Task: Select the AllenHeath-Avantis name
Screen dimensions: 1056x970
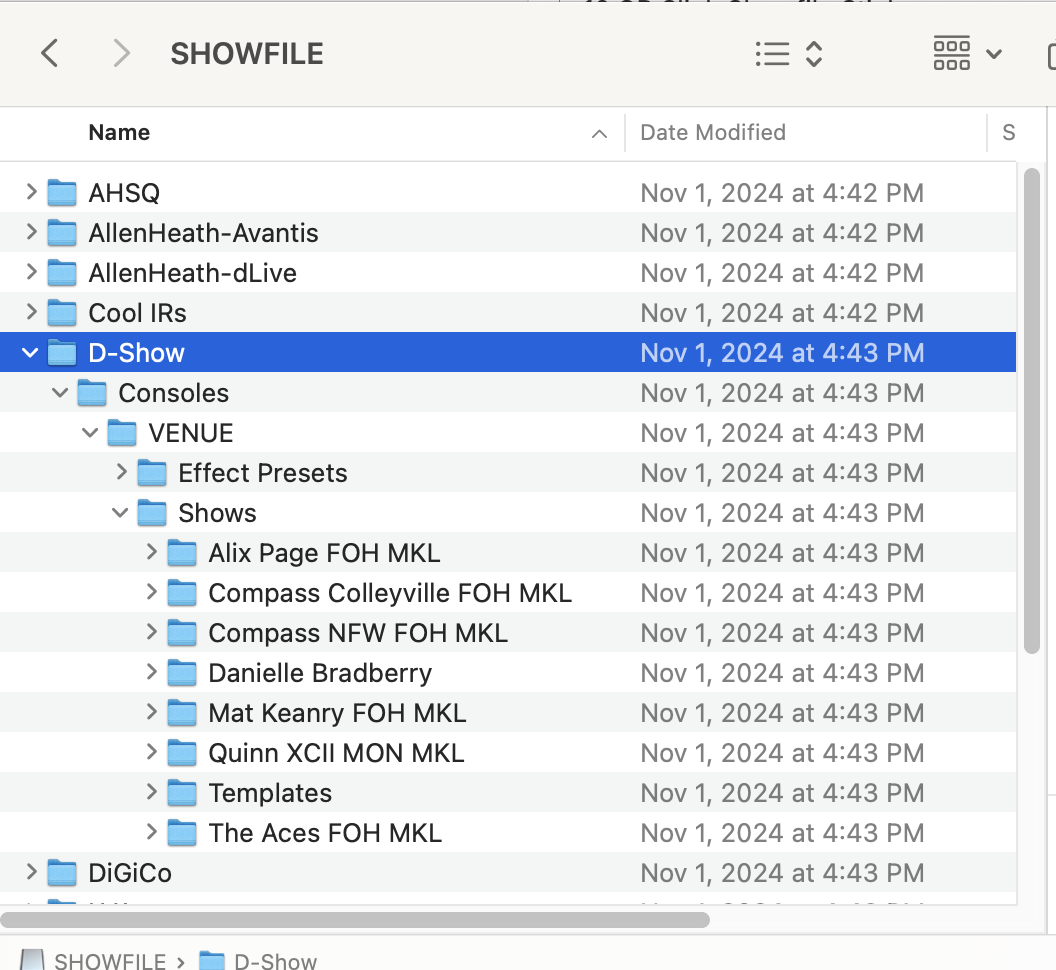Action: pos(203,233)
